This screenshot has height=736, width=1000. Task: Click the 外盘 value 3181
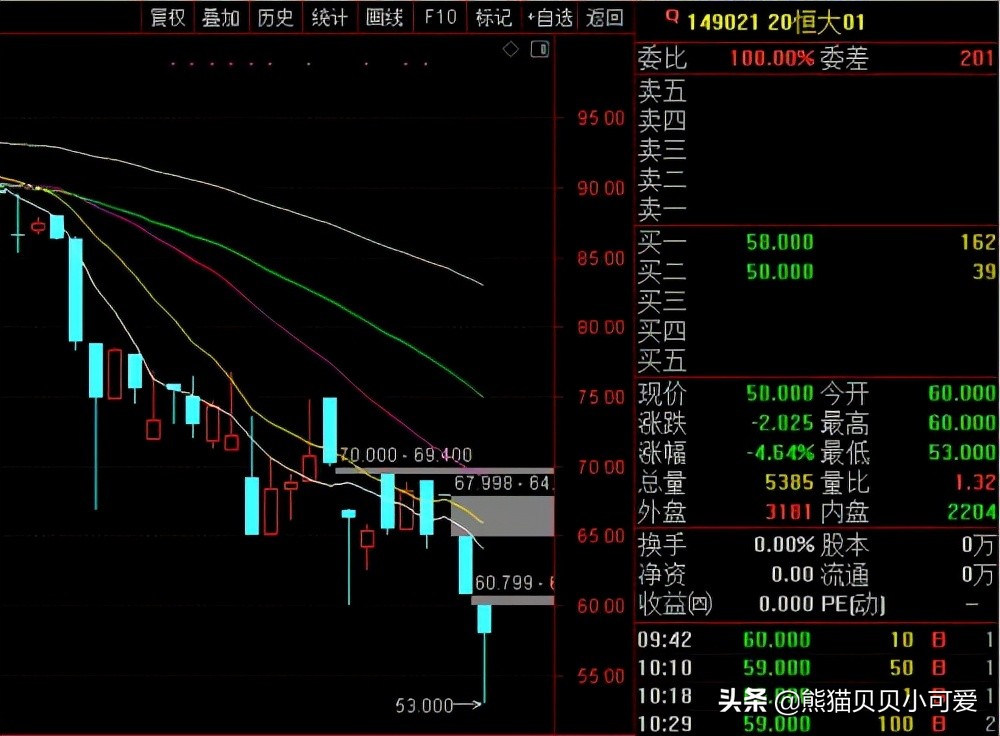pos(790,512)
